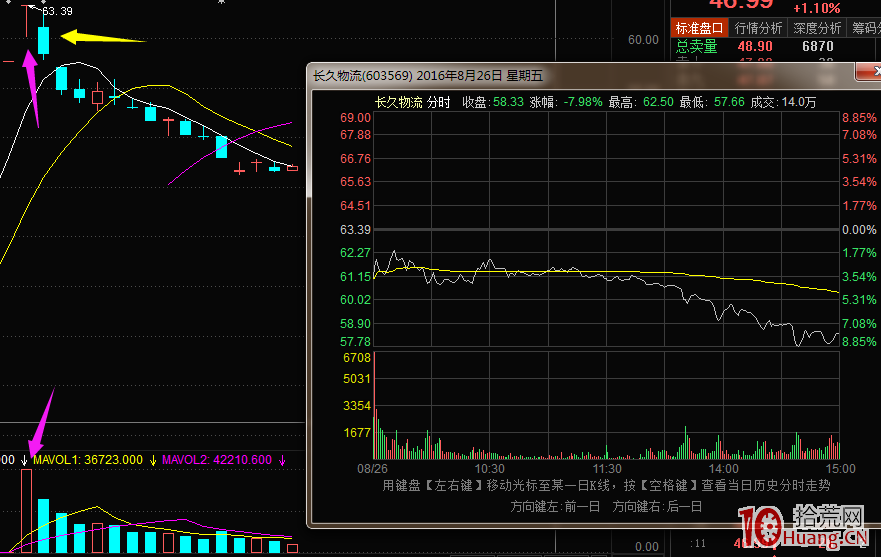
Task: Click the last red candlestick on the K-line chart
Action: [292, 167]
